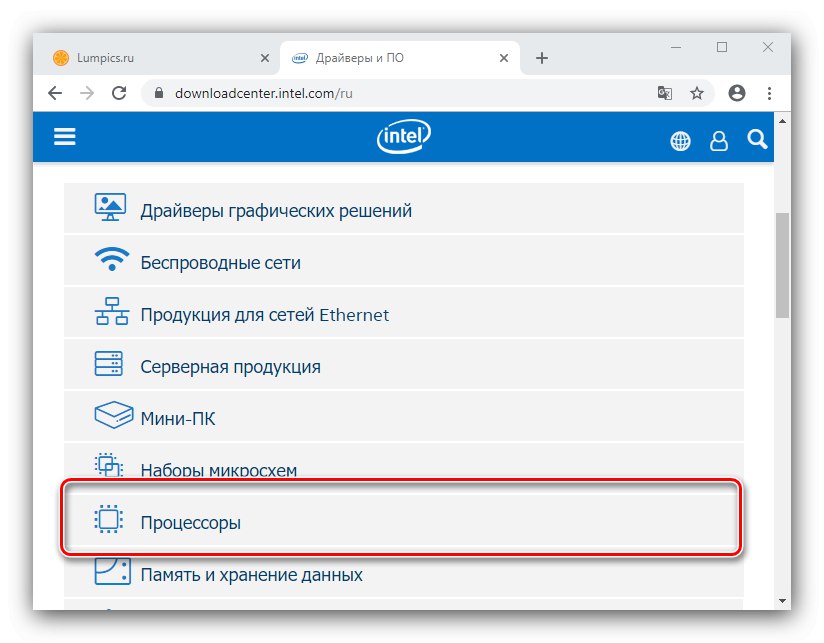
Task: Open Продукция для сетей Ethernet category
Action: [x=264, y=314]
